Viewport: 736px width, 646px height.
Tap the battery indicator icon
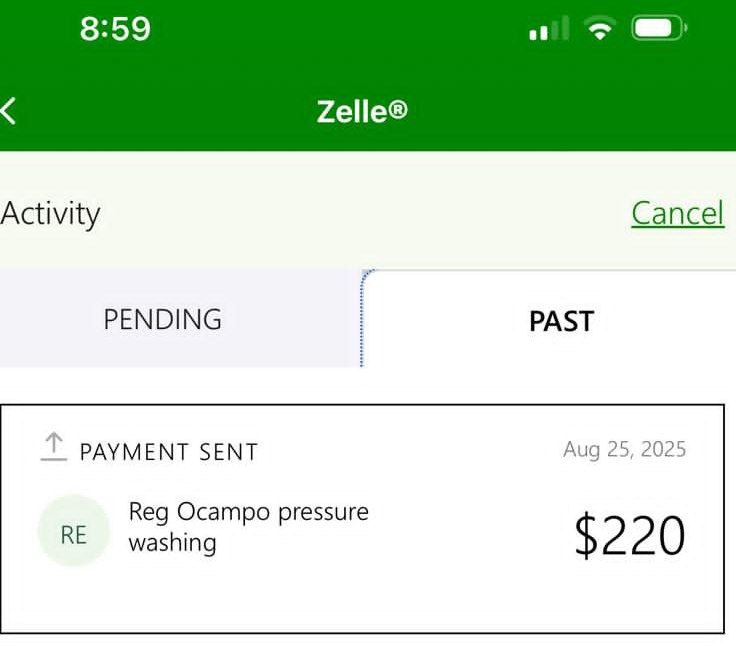point(658,29)
